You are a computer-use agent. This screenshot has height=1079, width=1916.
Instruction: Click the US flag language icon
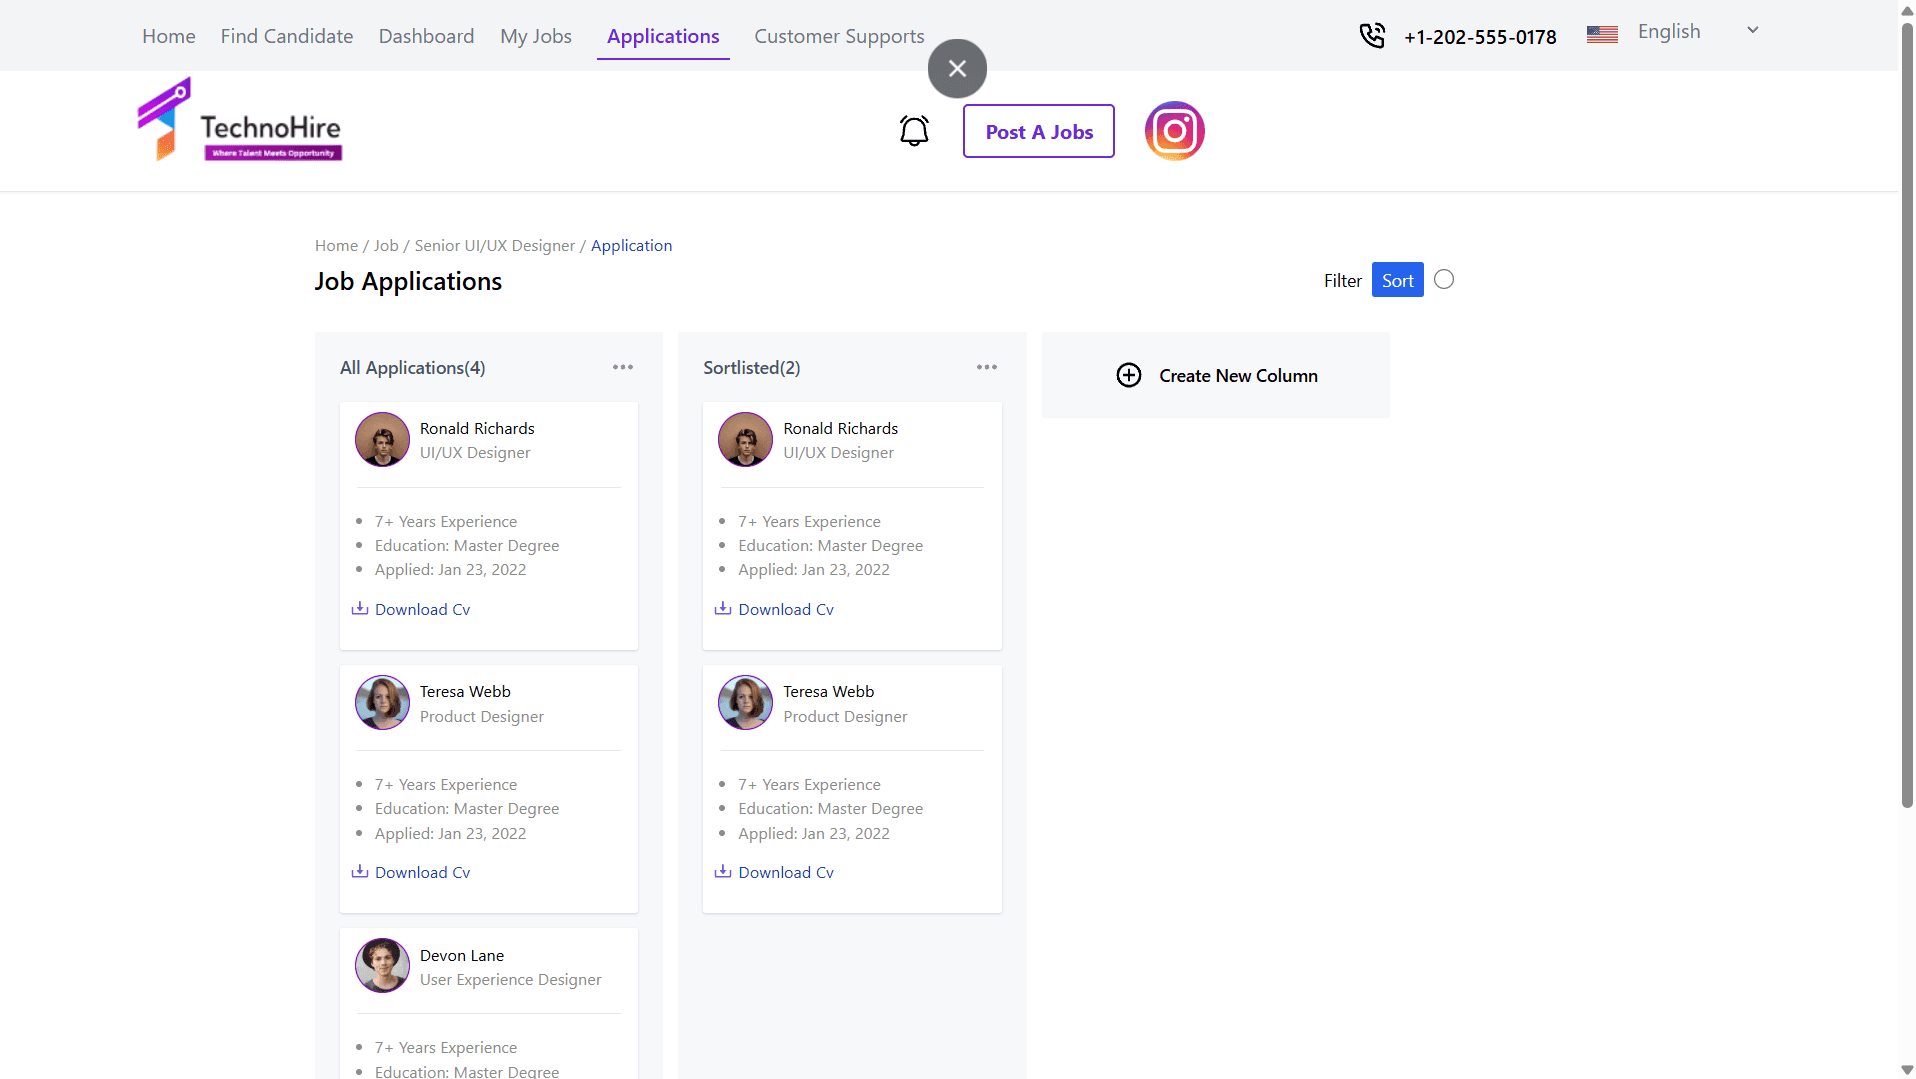(1602, 34)
